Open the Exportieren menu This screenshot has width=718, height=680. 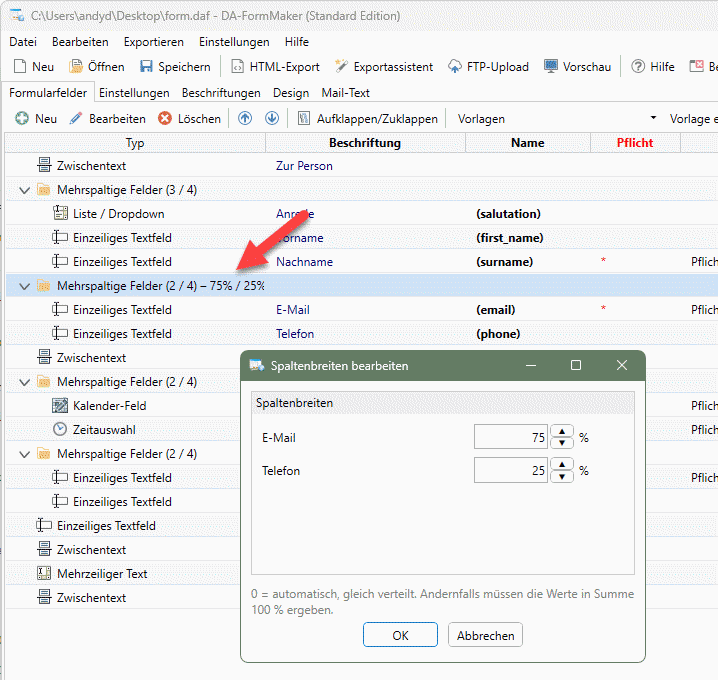pyautogui.click(x=153, y=42)
